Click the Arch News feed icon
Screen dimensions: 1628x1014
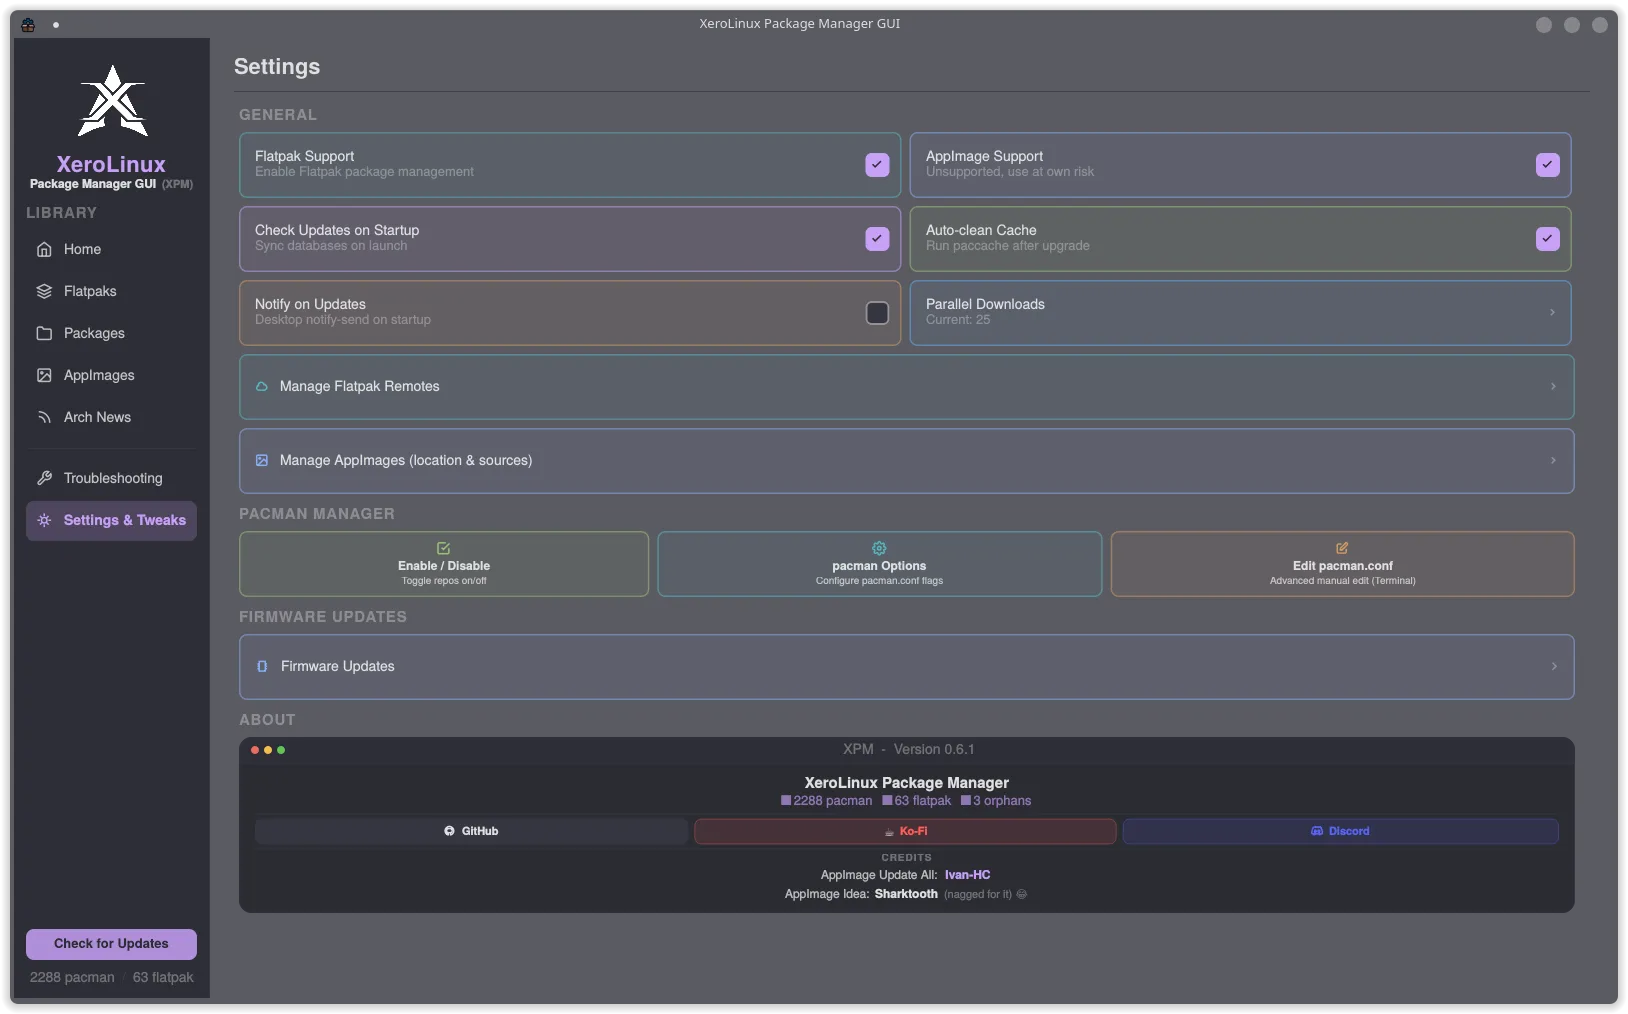point(44,417)
